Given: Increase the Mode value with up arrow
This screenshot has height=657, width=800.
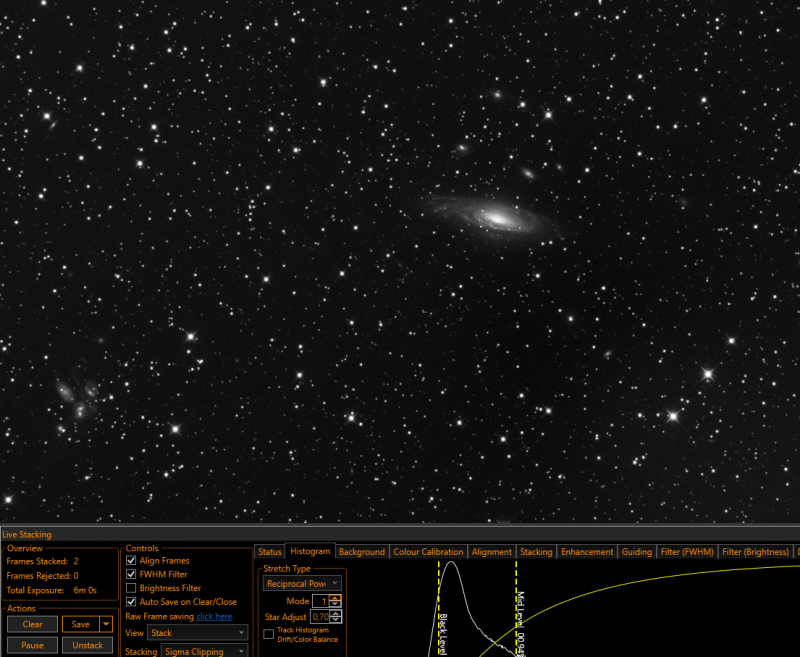Looking at the screenshot, I should point(335,598).
